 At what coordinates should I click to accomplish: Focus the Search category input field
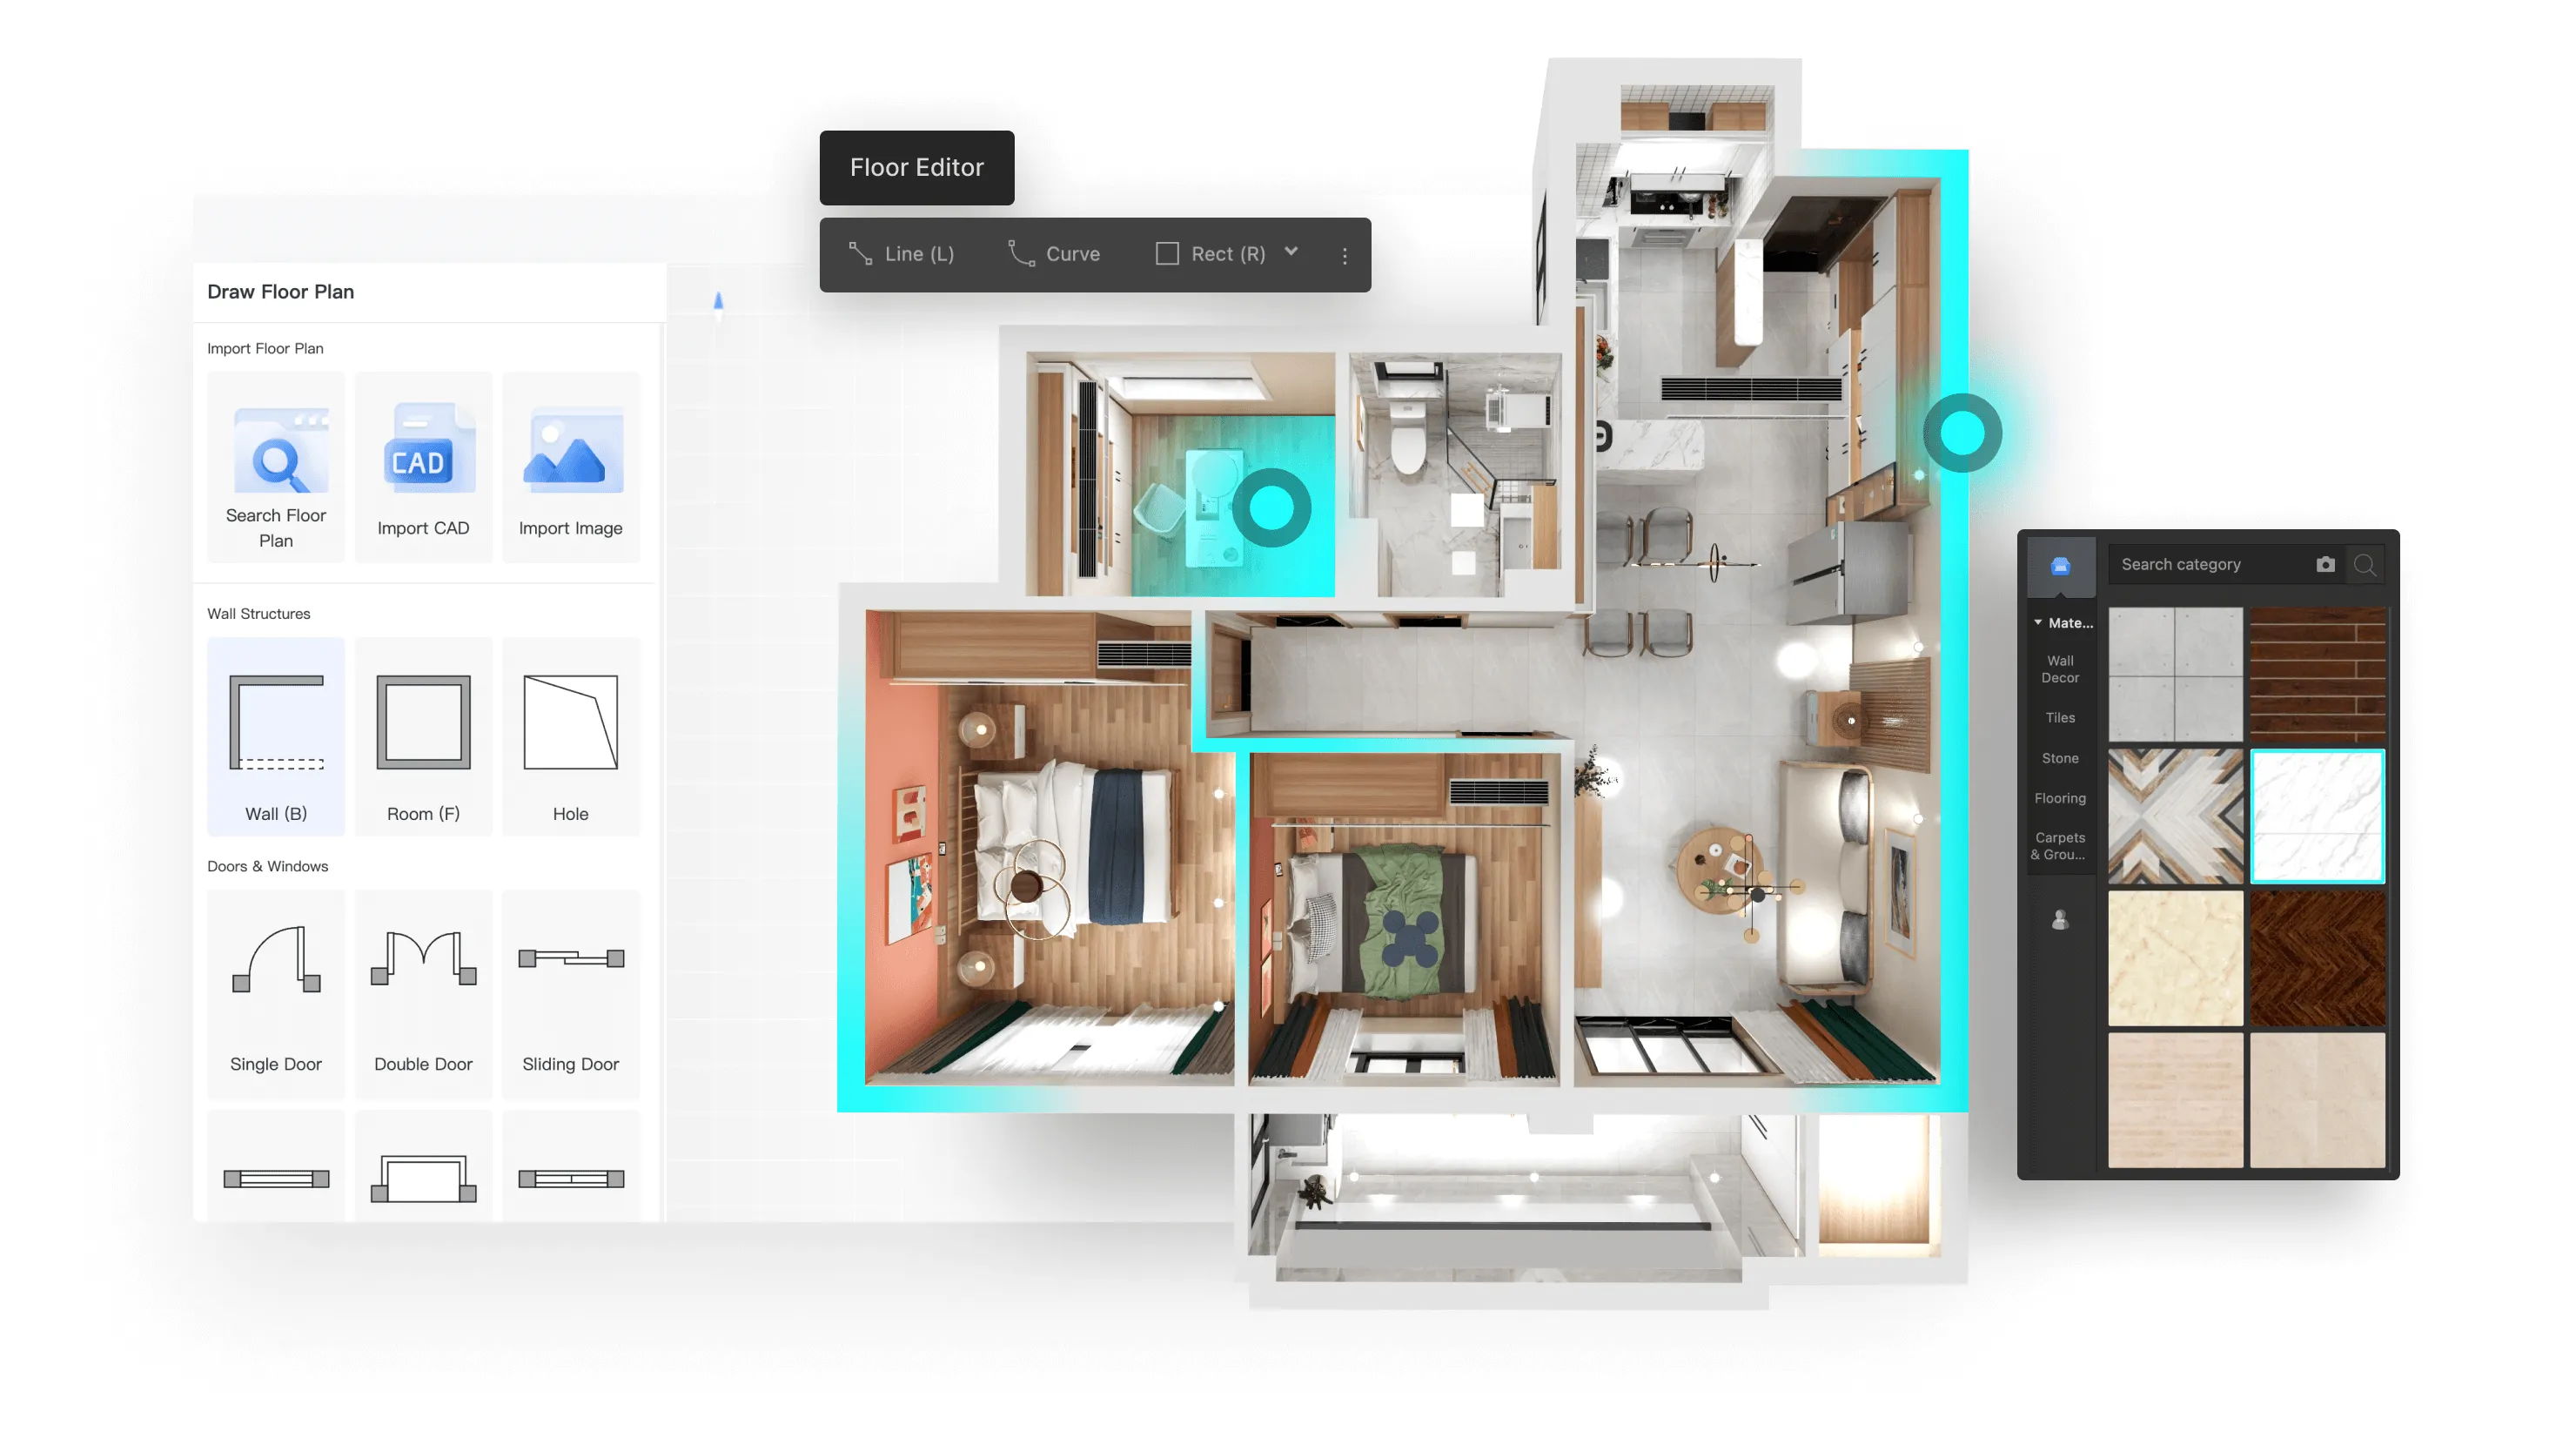[2210, 565]
